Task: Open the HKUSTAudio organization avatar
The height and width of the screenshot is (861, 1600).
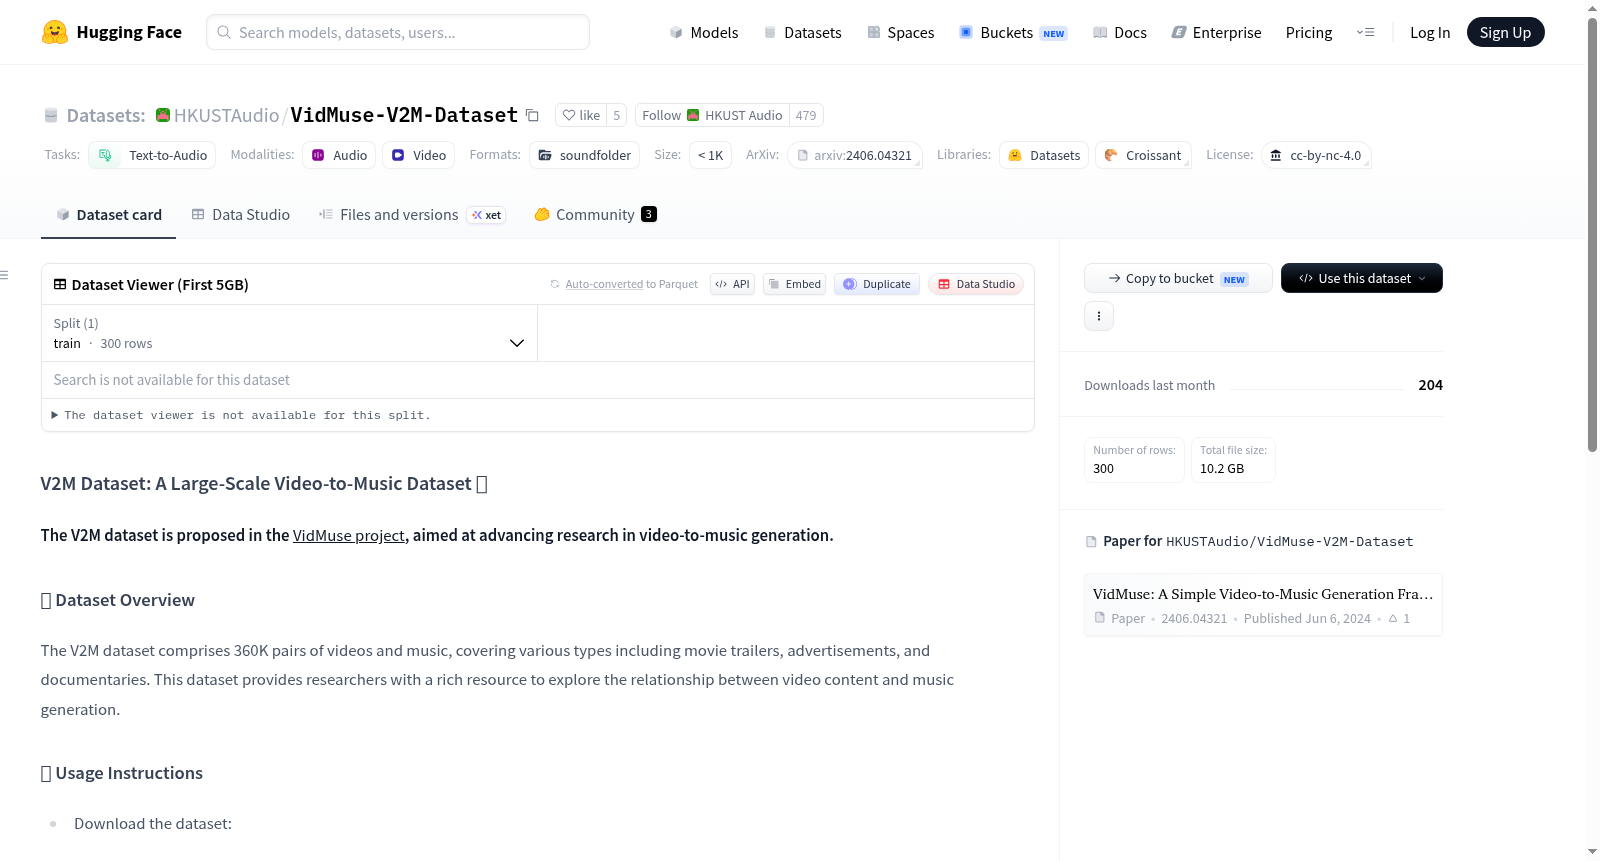Action: coord(163,115)
